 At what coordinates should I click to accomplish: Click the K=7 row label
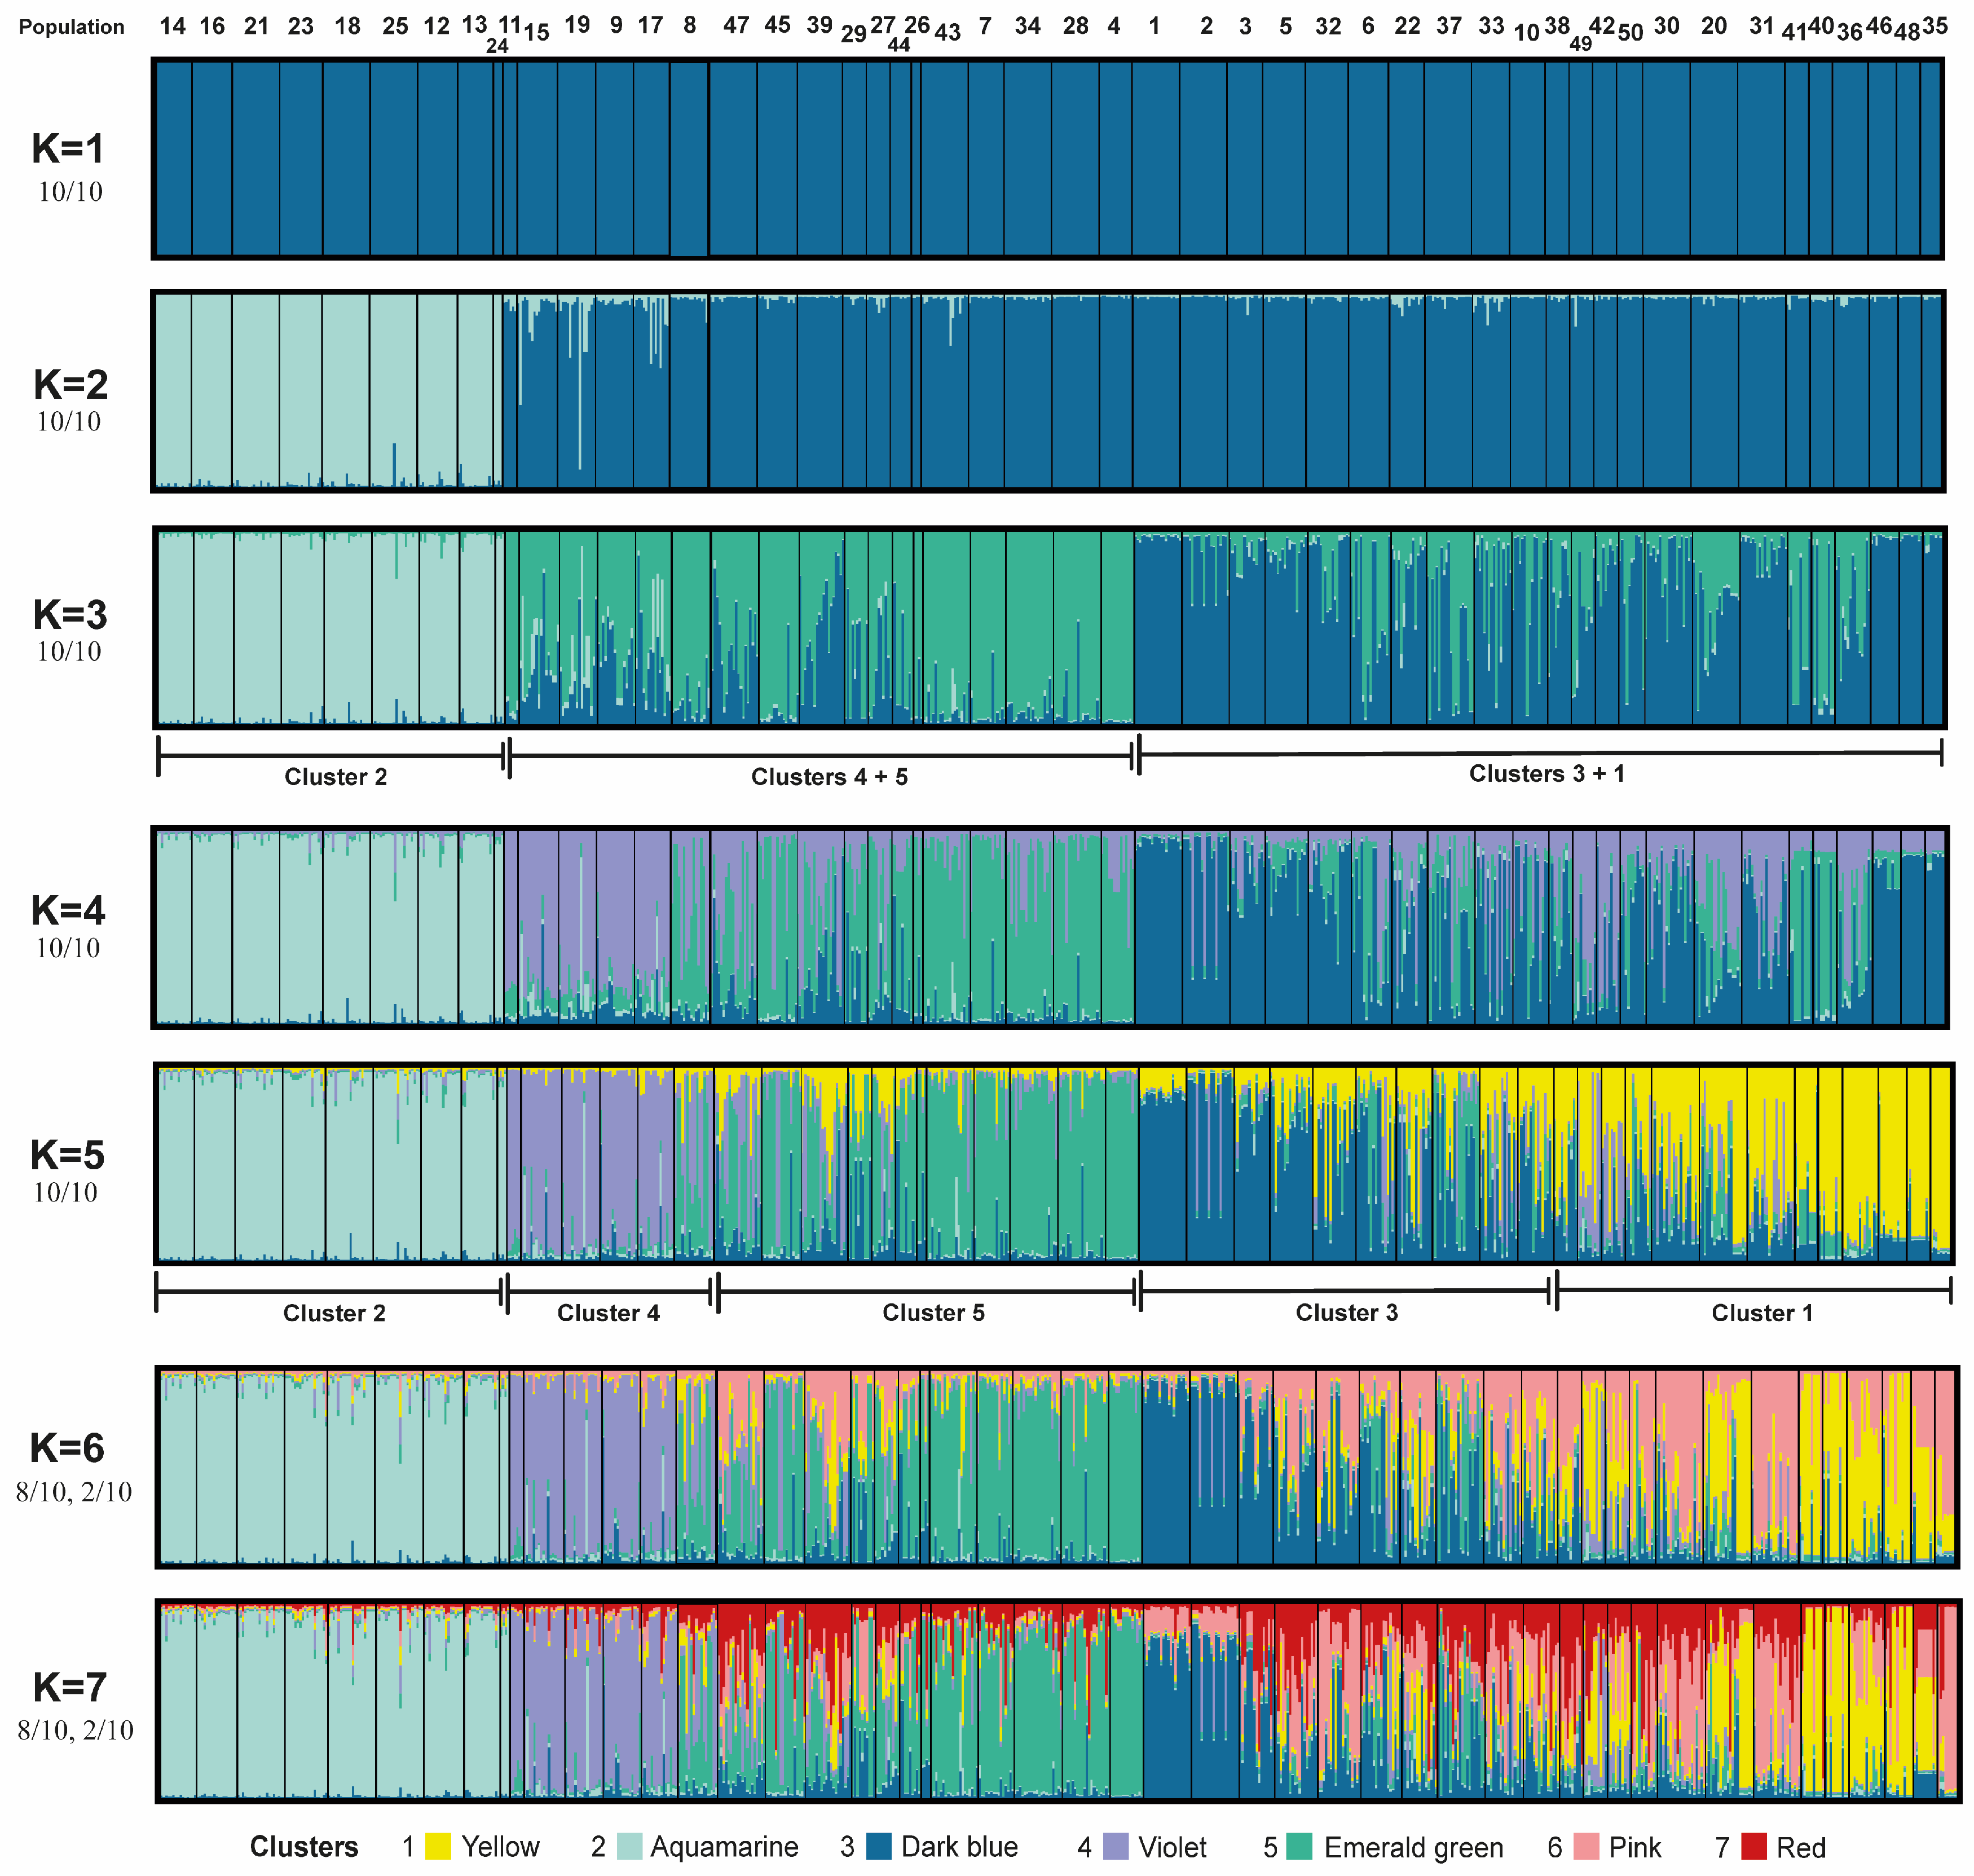click(70, 1688)
